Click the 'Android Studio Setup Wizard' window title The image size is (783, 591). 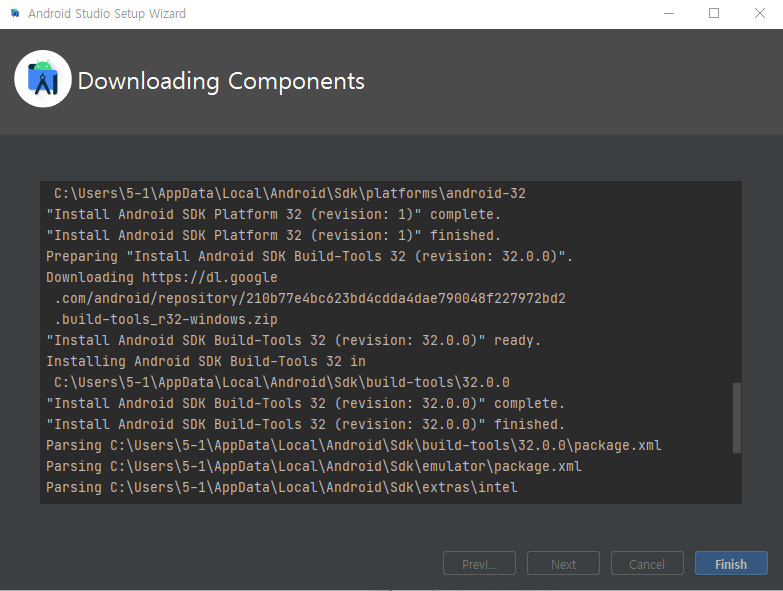point(107,13)
